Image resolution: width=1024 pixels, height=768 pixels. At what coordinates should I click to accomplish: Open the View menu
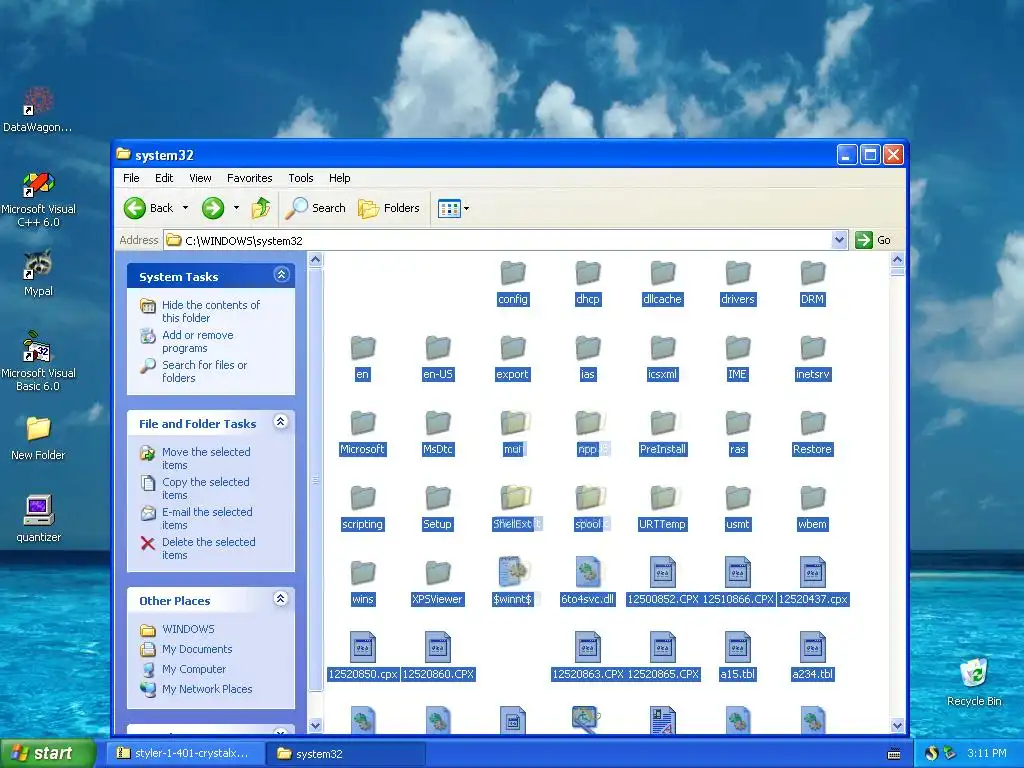(x=200, y=178)
